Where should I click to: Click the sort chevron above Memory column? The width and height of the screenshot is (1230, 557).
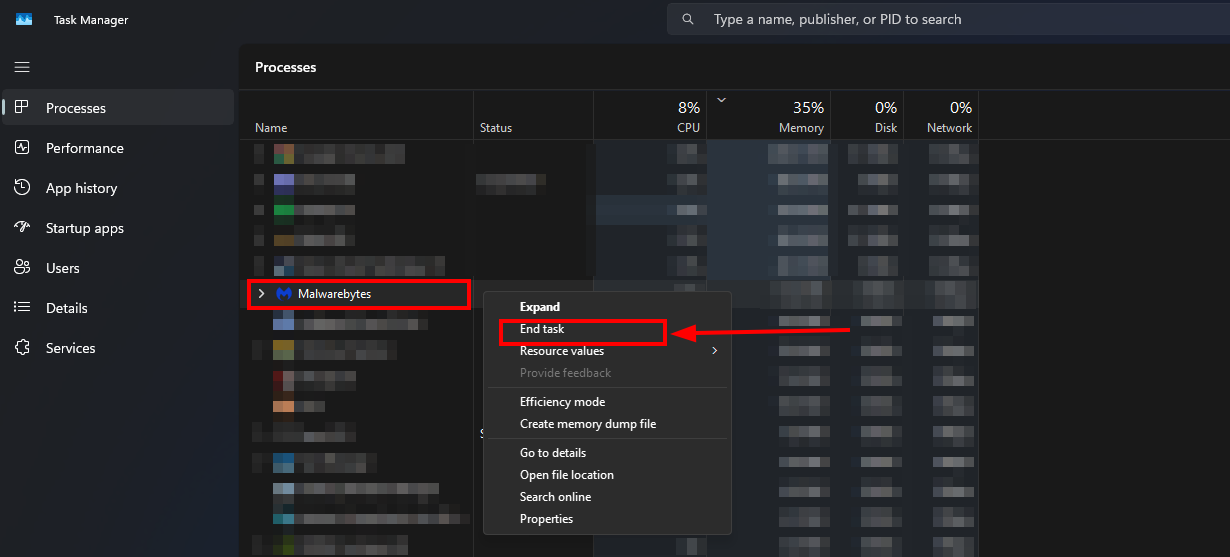point(721,100)
